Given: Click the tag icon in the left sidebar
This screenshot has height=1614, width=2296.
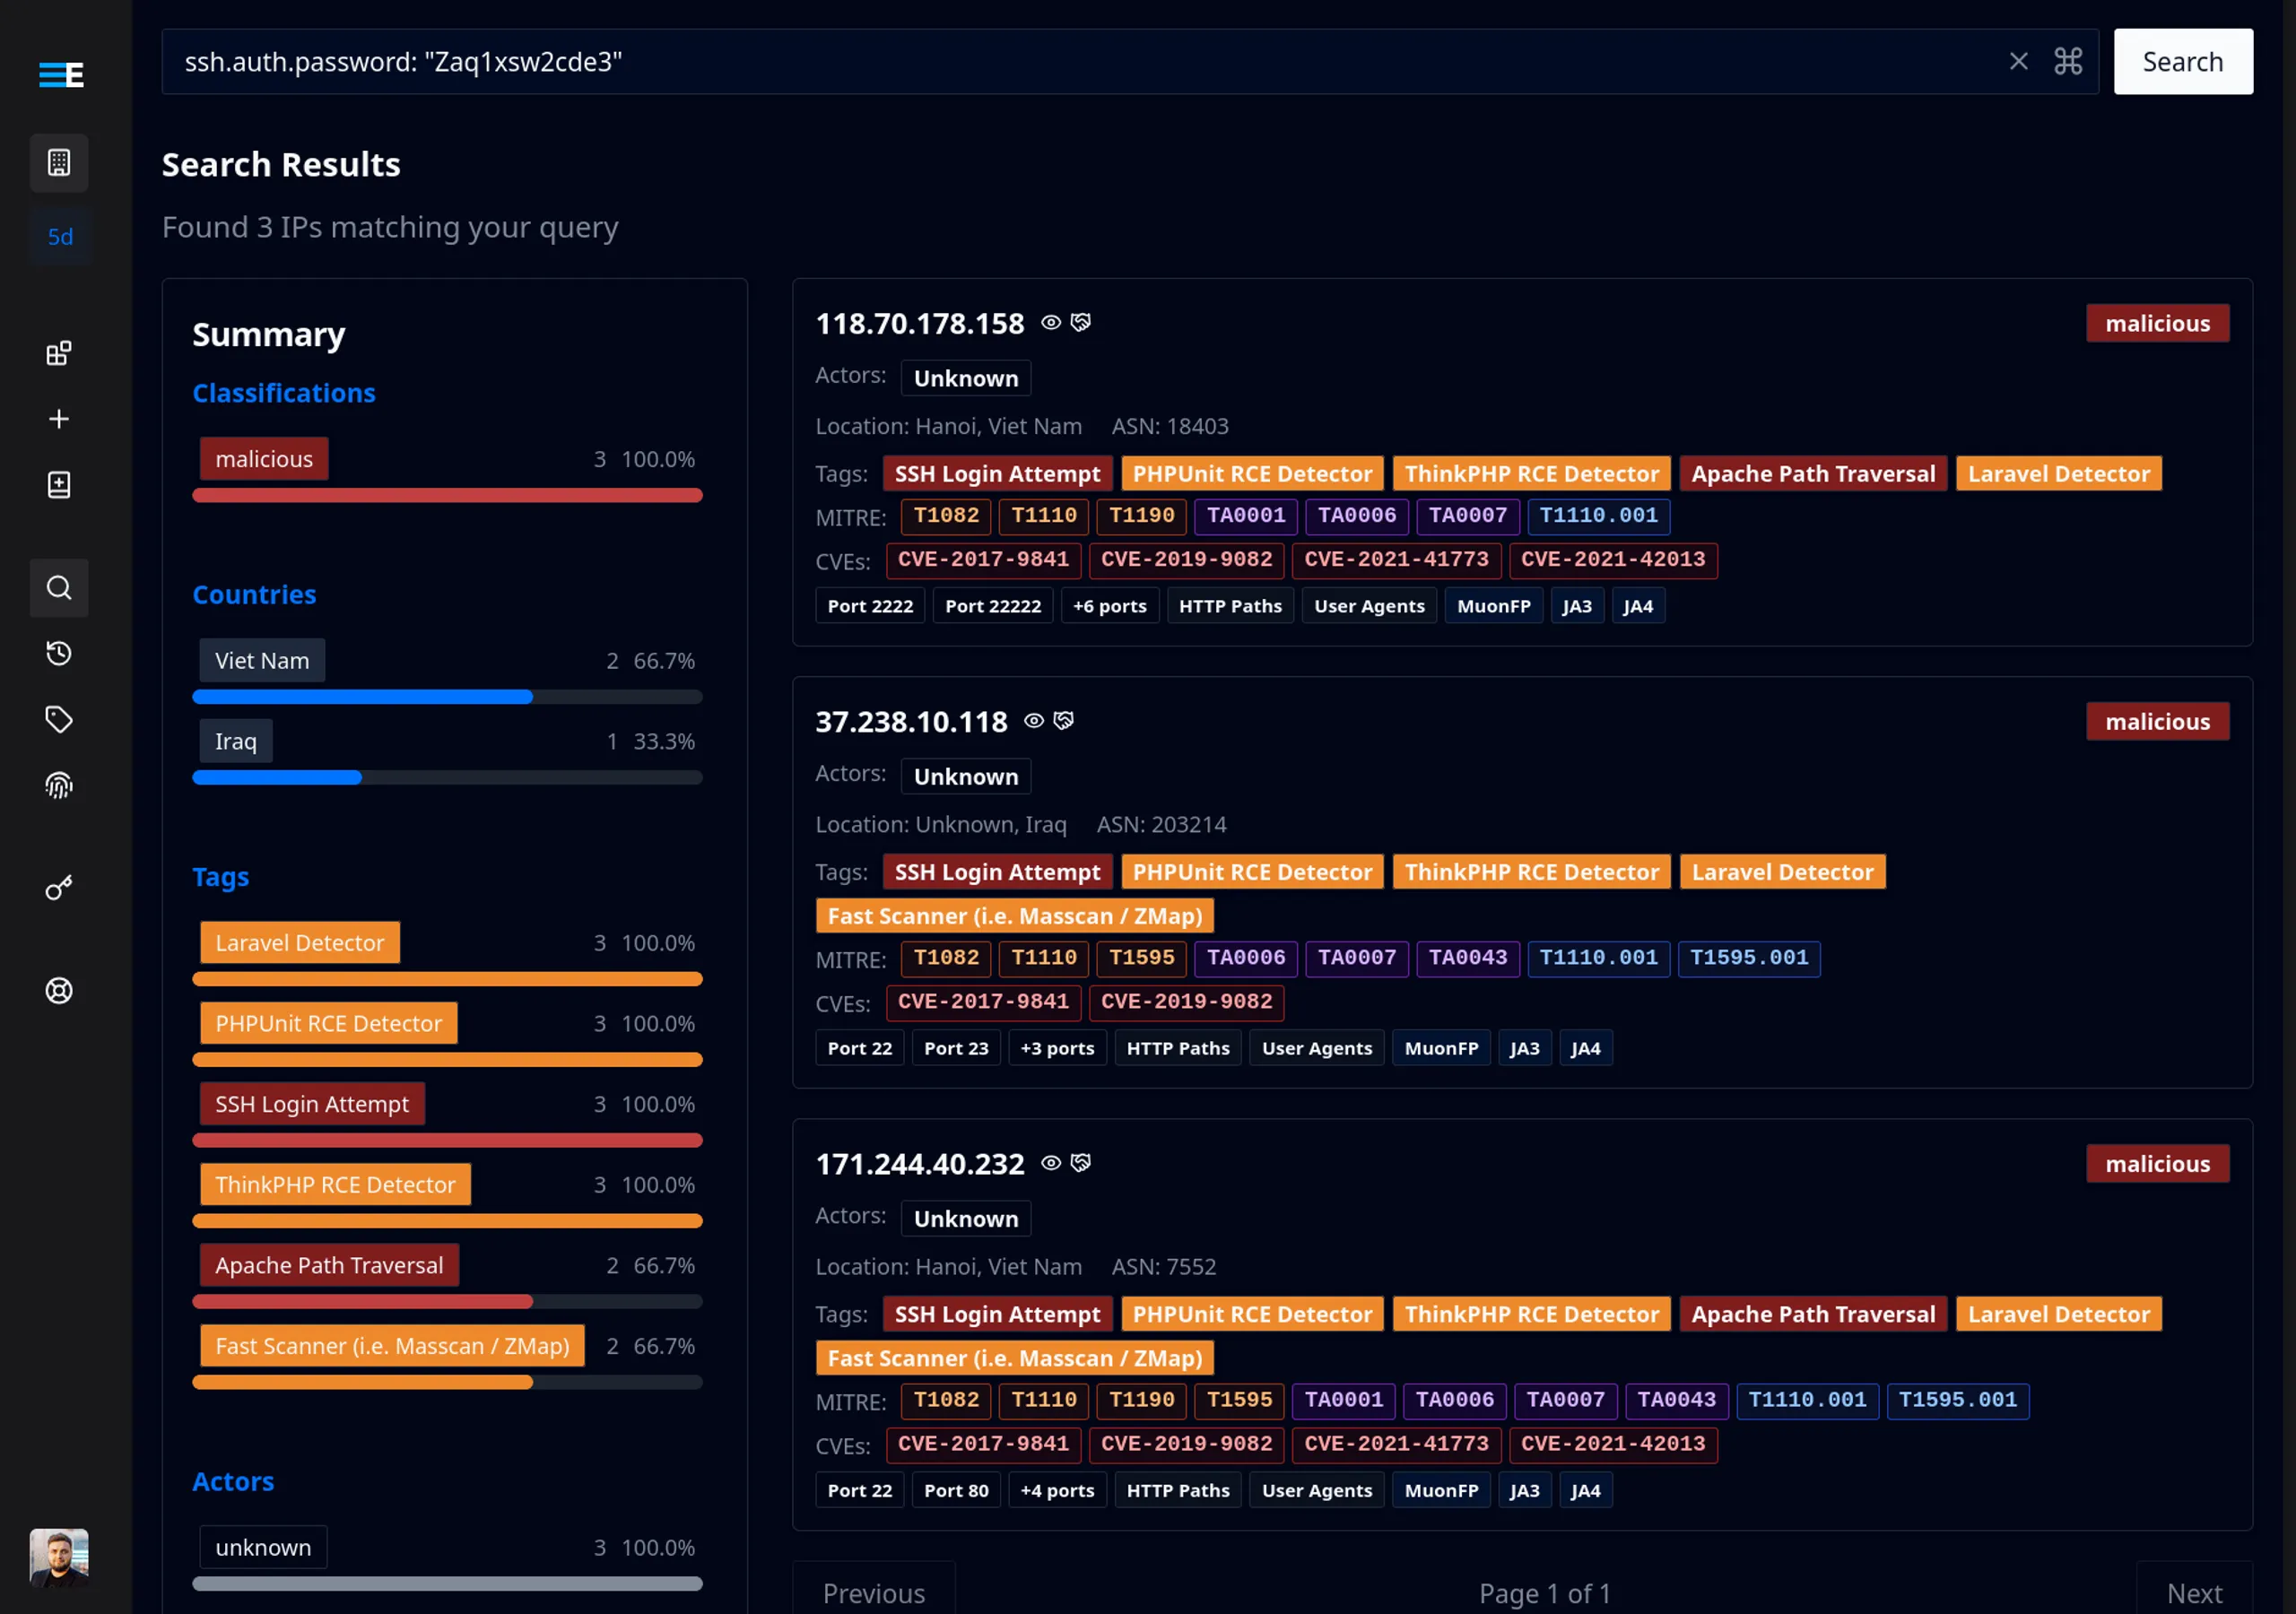Looking at the screenshot, I should [59, 719].
